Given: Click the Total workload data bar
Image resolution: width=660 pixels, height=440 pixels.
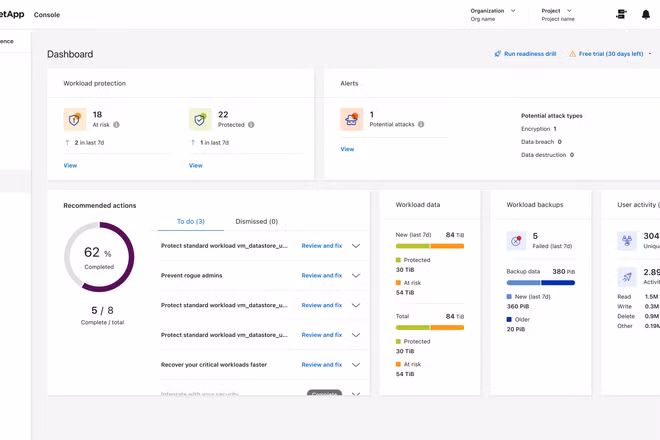Looking at the screenshot, I should tap(430, 328).
